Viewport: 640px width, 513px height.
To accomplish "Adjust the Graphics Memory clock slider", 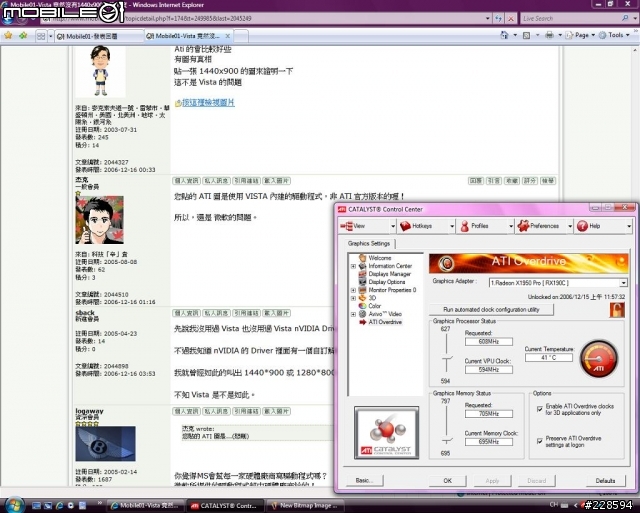I will [447, 441].
